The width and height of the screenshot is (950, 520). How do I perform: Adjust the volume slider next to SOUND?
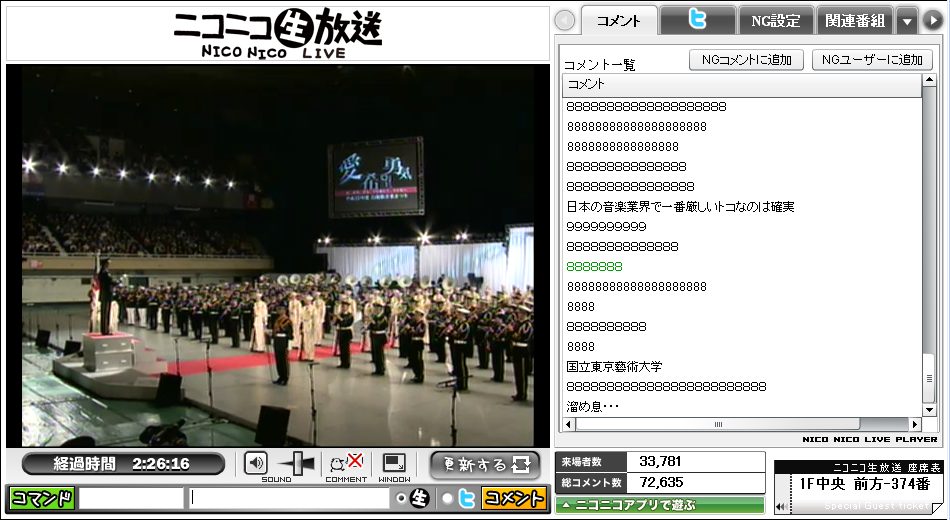click(297, 464)
